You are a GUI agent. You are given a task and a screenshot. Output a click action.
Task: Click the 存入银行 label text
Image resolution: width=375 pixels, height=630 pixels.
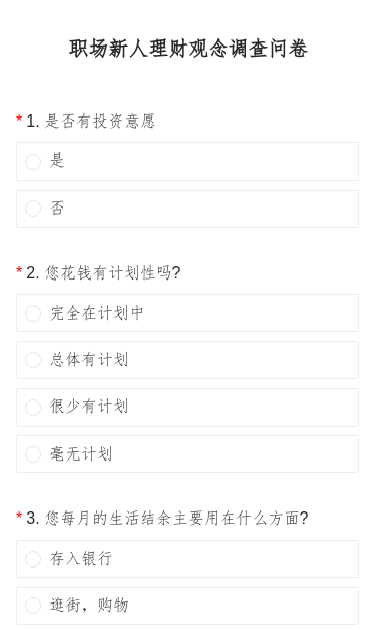[x=81, y=558]
